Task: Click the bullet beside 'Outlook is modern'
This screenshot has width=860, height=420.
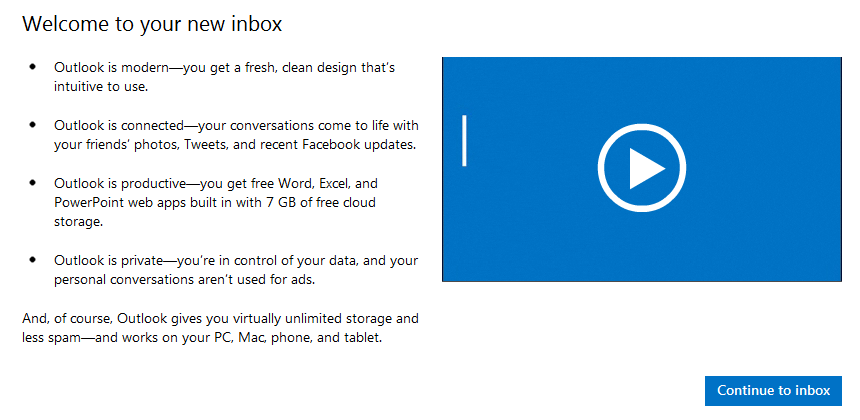Action: coord(32,67)
